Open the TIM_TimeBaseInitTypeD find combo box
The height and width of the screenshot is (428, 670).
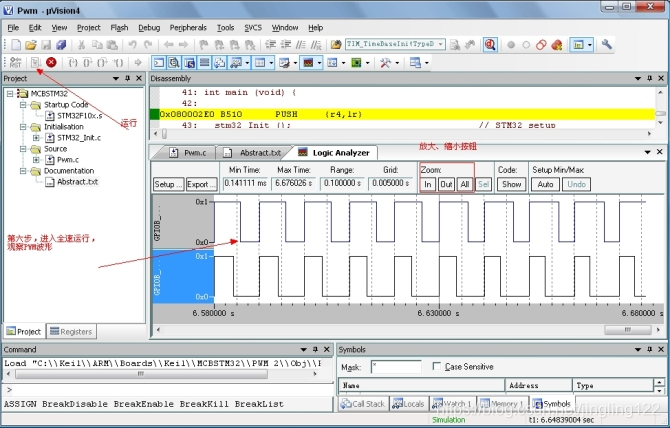[x=395, y=44]
